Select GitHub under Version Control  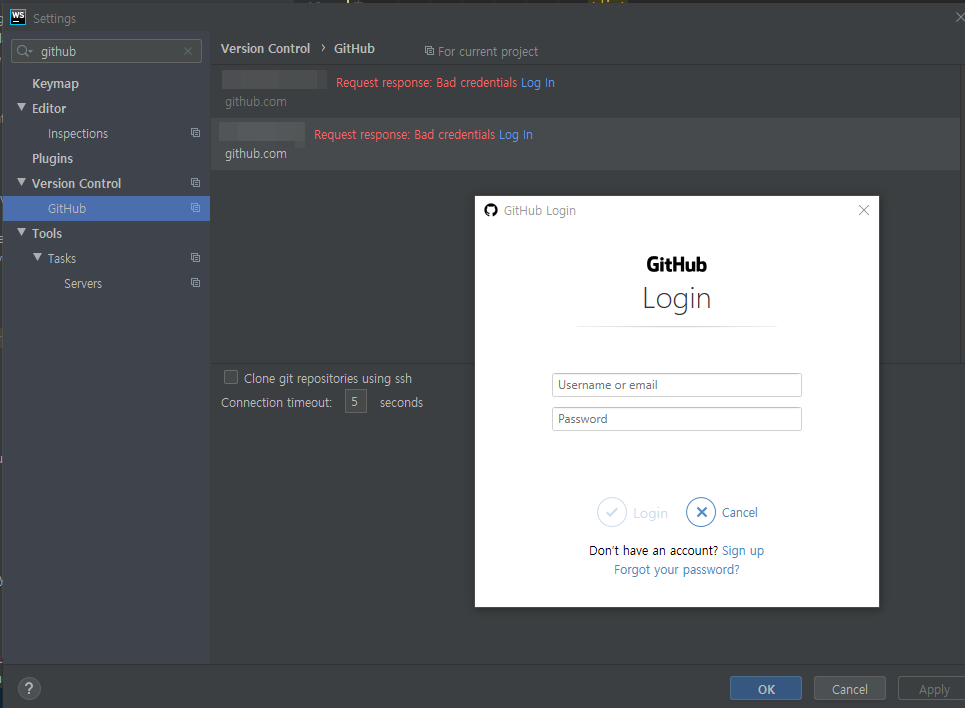[106, 209]
